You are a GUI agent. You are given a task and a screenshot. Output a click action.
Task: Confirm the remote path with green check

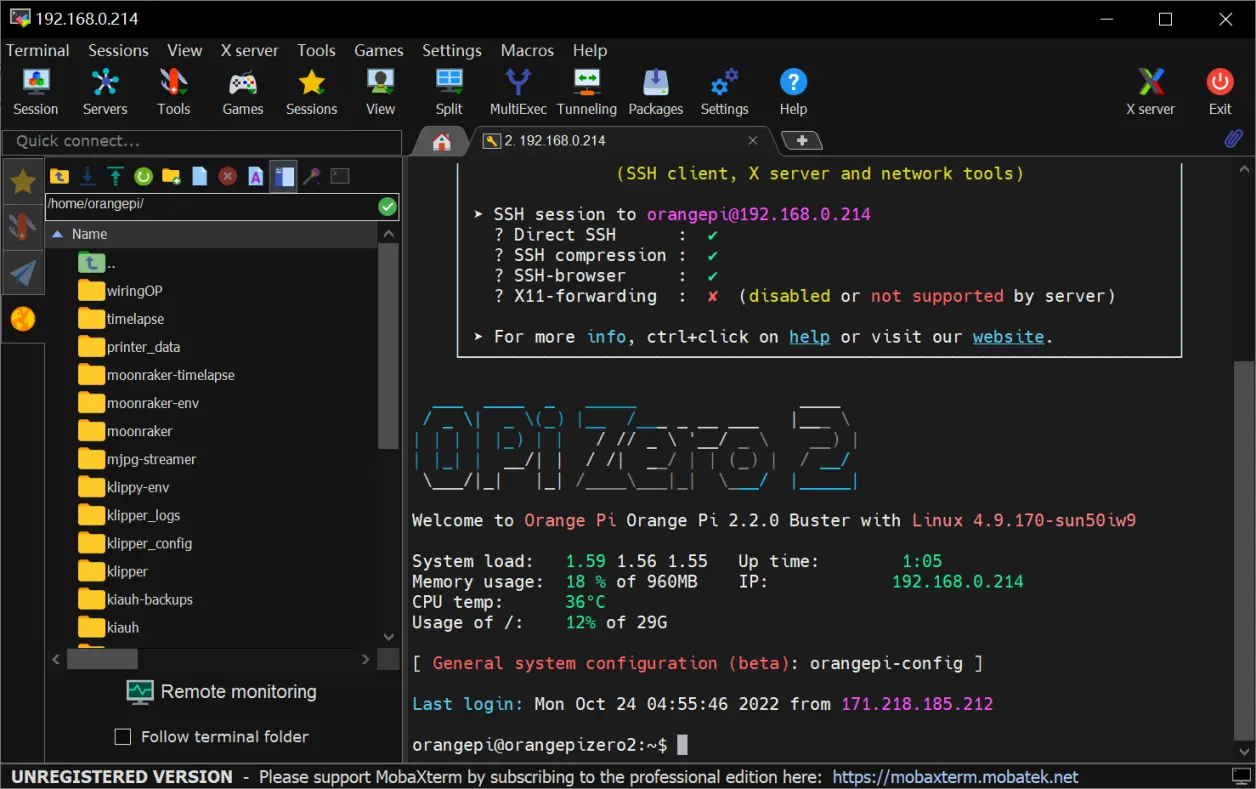[x=388, y=207]
